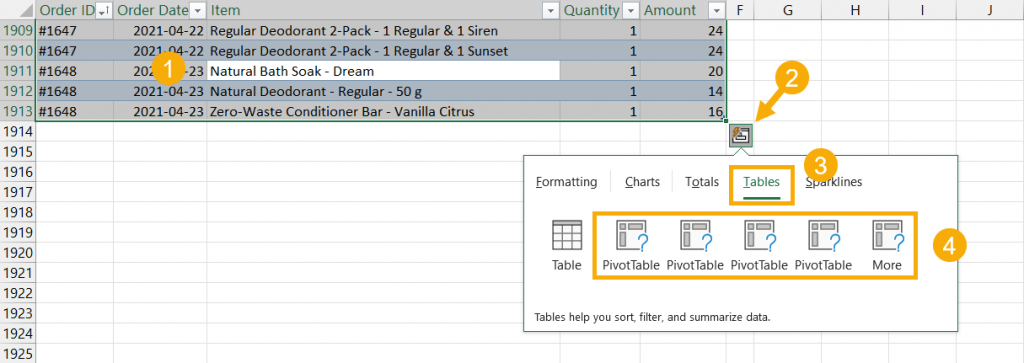Select column F header
This screenshot has width=1024, height=363.
[740, 10]
